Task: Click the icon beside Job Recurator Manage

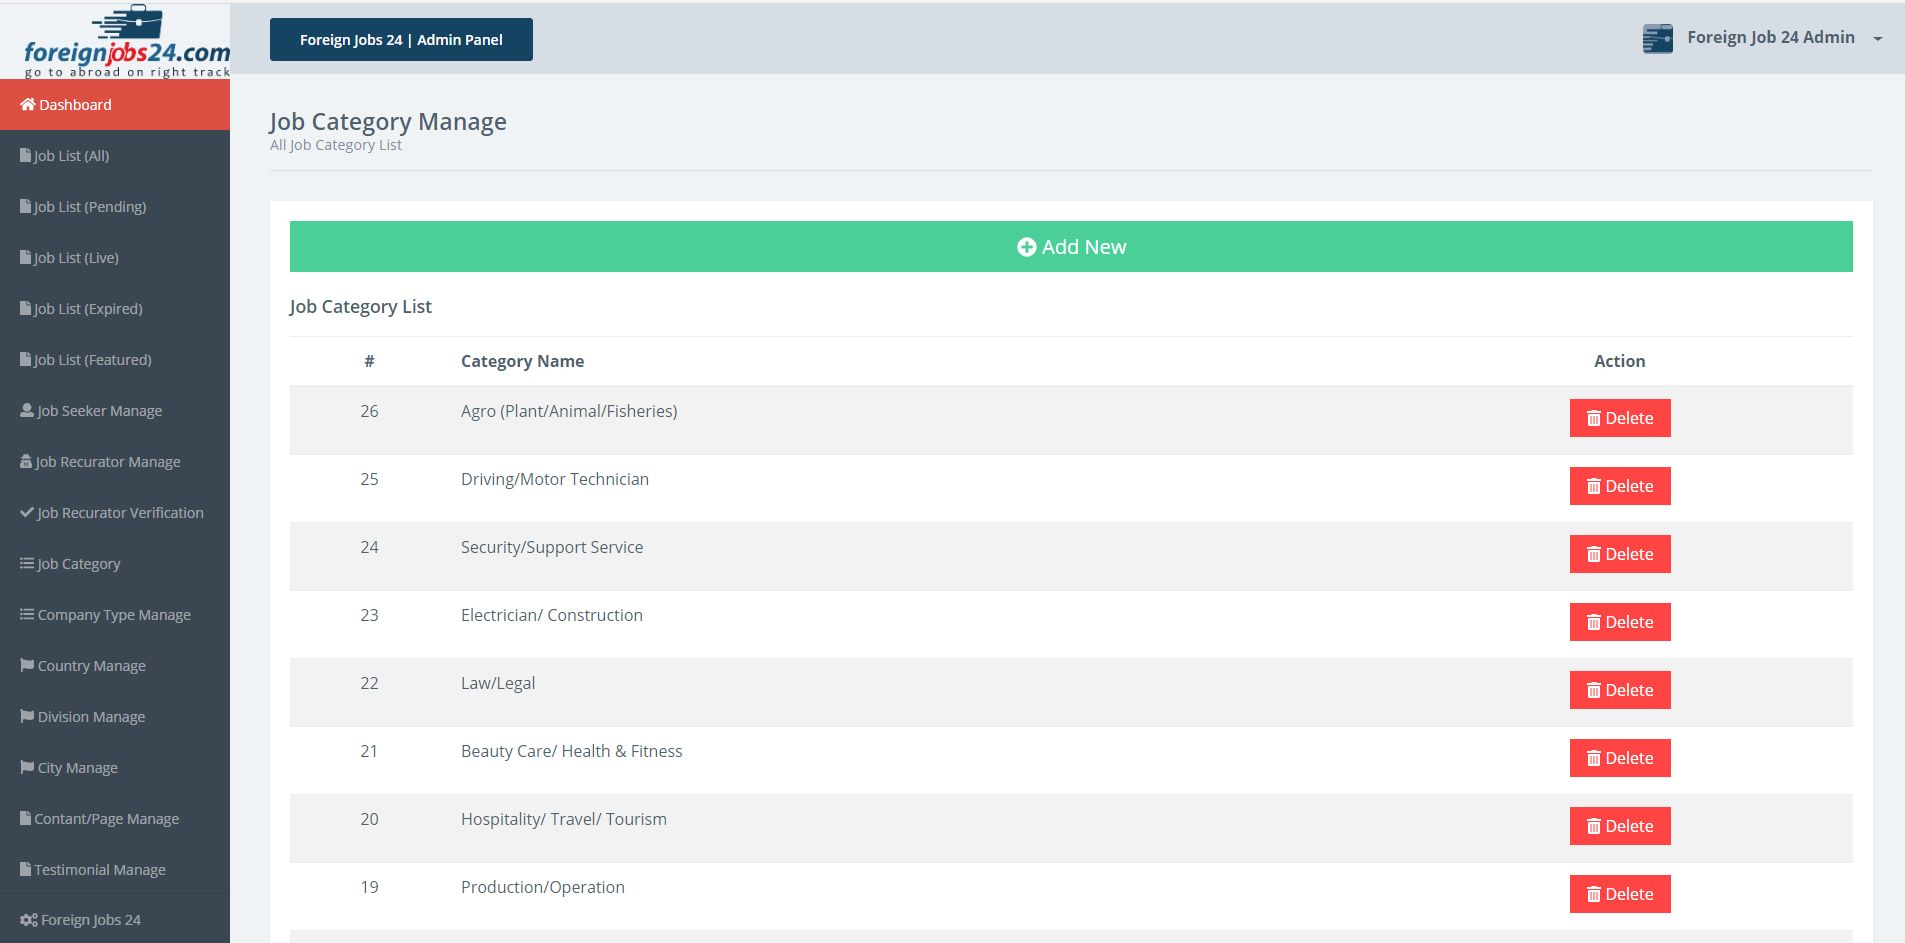Action: 26,461
